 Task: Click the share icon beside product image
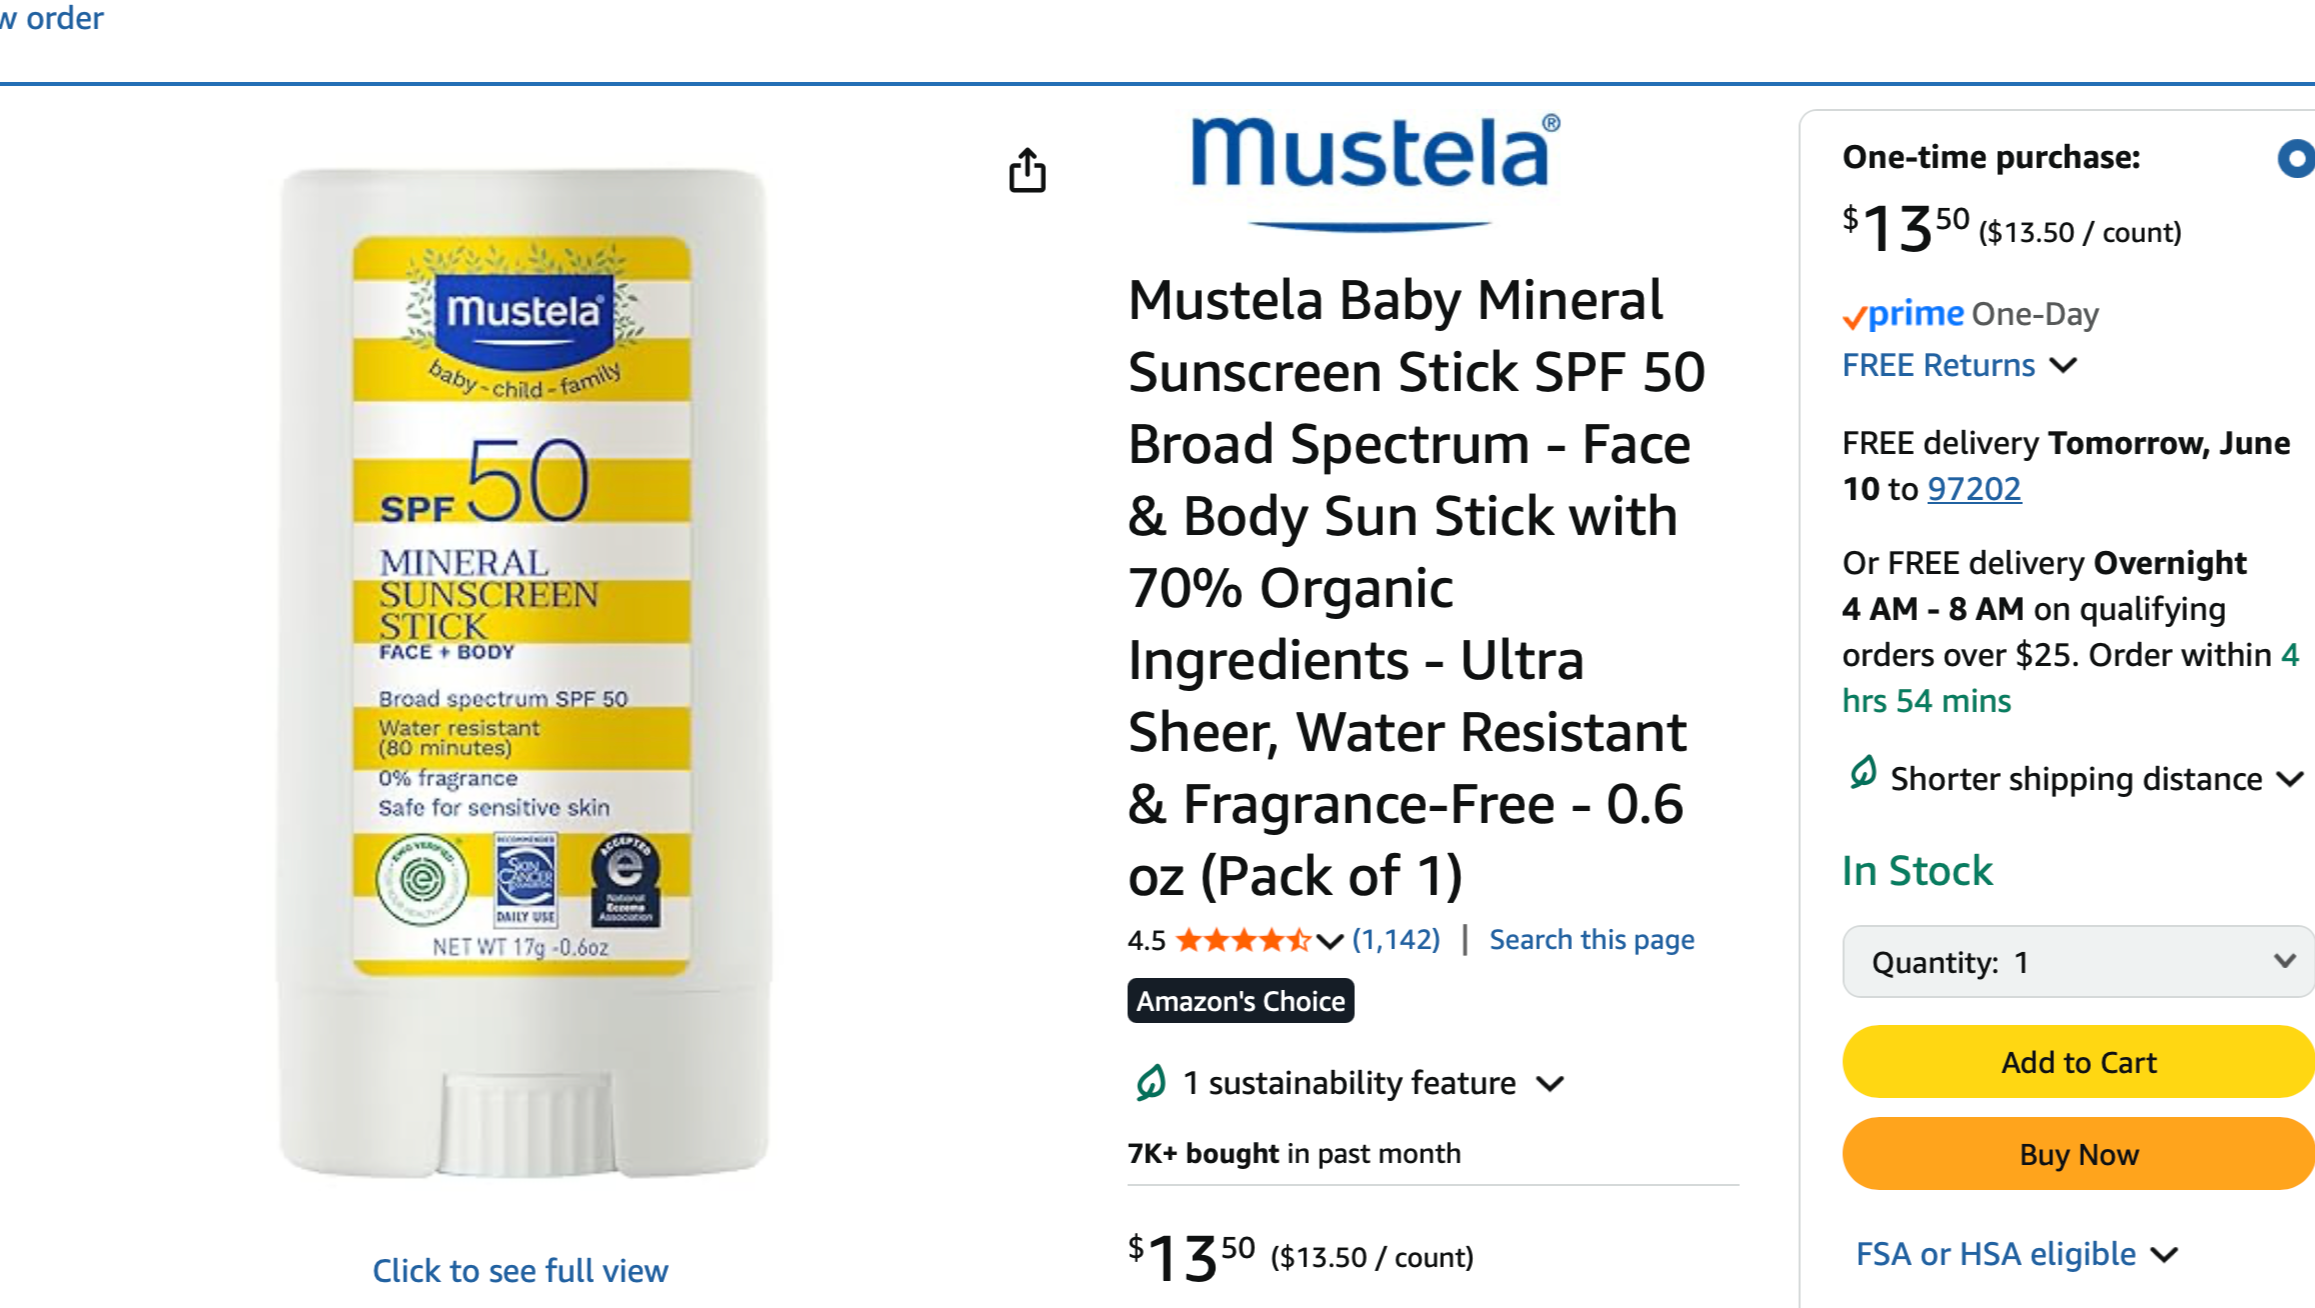[x=1027, y=170]
